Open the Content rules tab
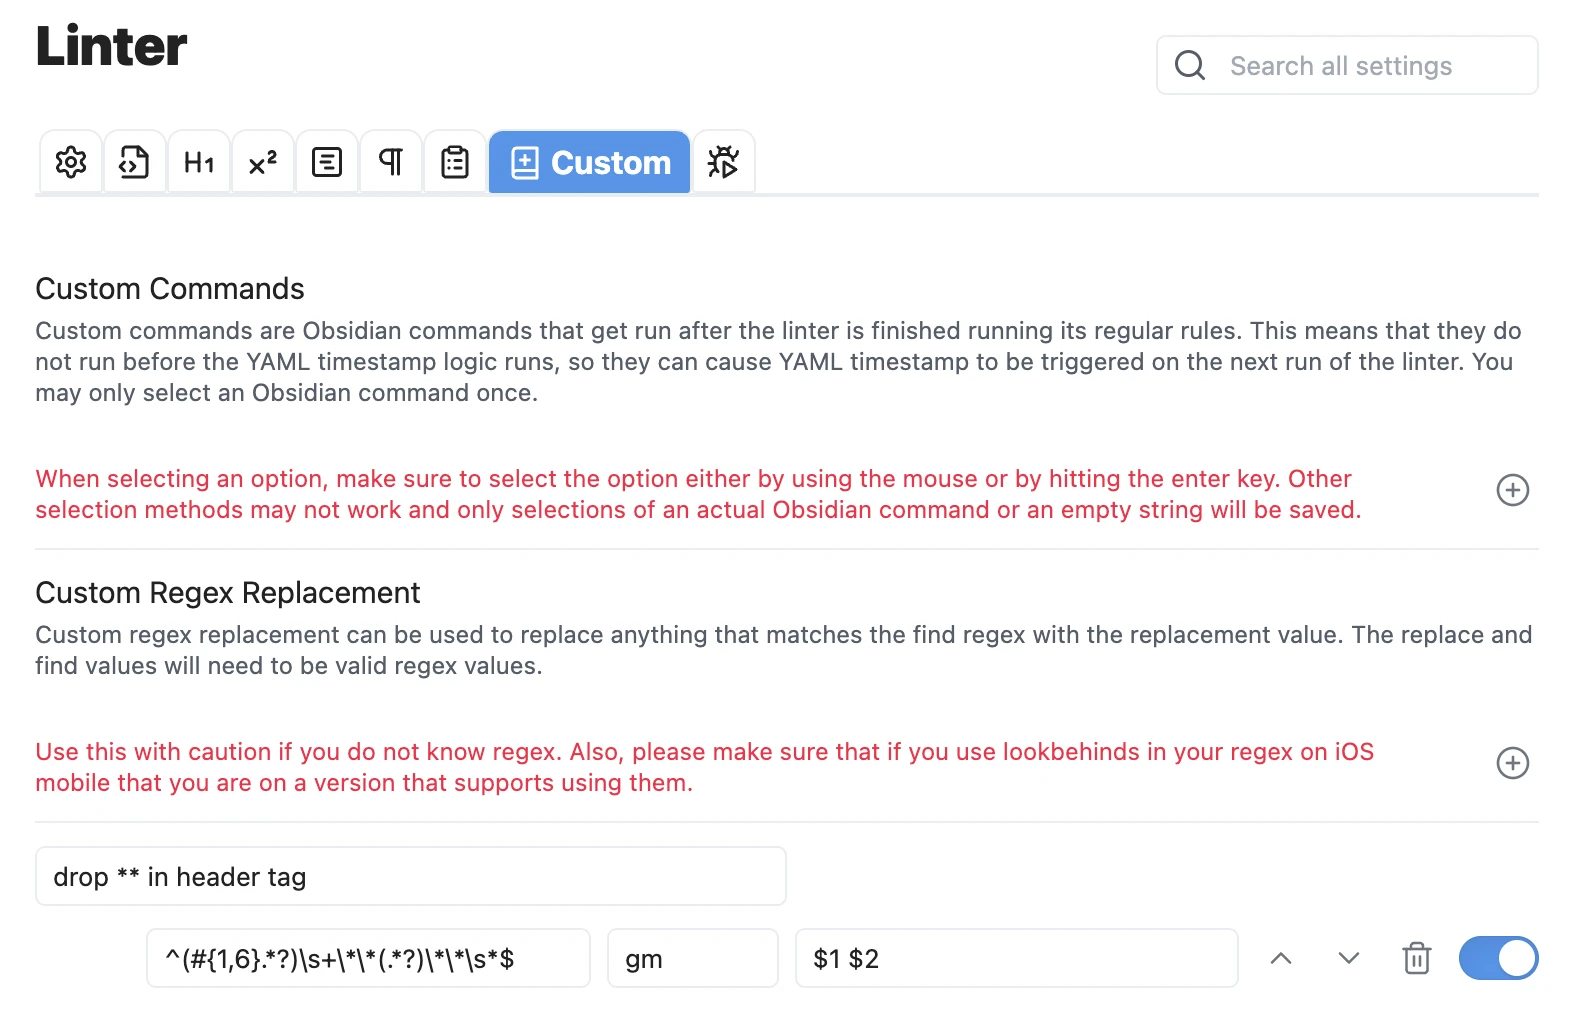The width and height of the screenshot is (1578, 1012). click(x=327, y=162)
